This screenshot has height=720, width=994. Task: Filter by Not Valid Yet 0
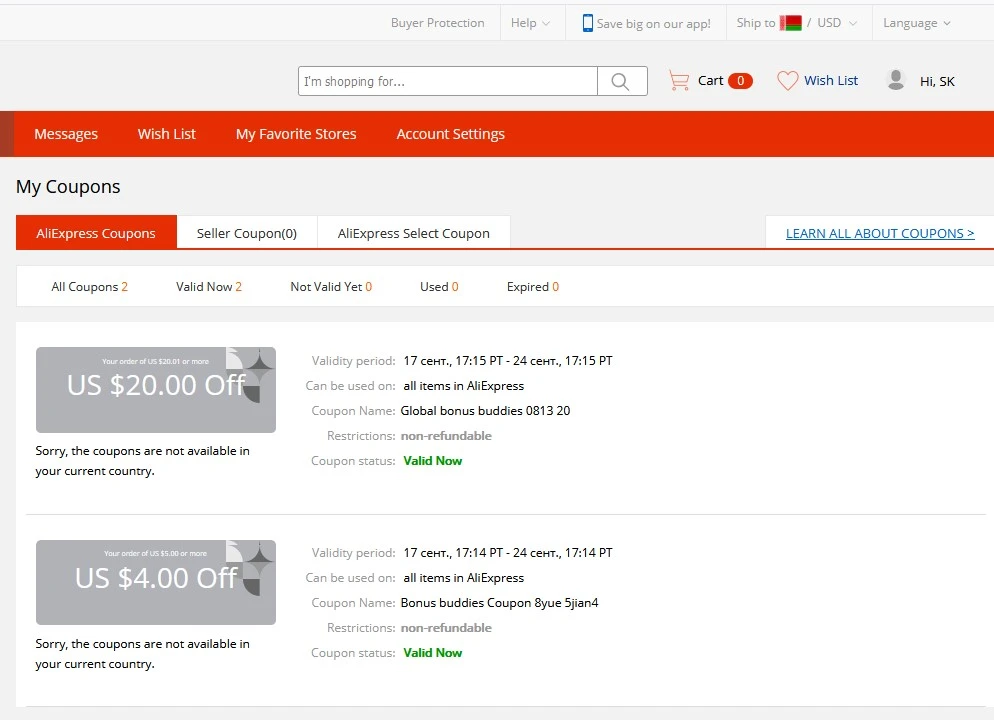331,286
